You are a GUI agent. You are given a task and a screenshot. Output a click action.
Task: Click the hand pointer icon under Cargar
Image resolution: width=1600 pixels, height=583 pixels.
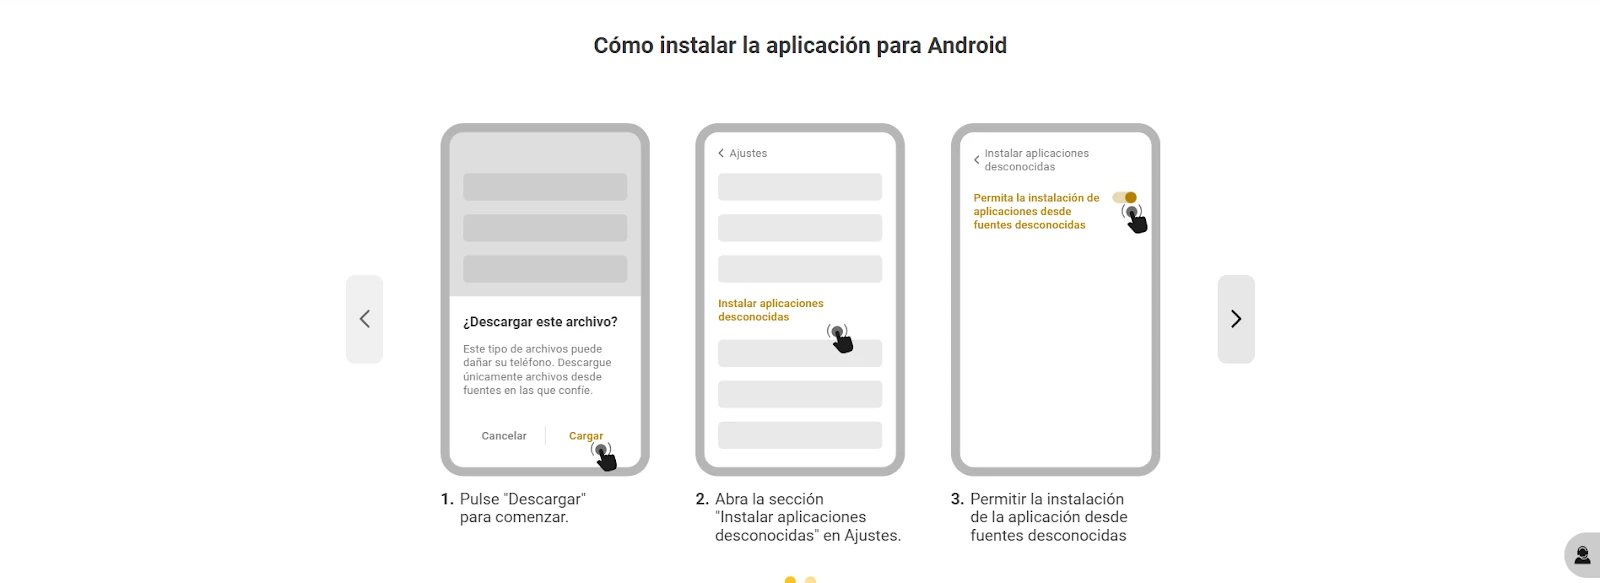pyautogui.click(x=604, y=456)
